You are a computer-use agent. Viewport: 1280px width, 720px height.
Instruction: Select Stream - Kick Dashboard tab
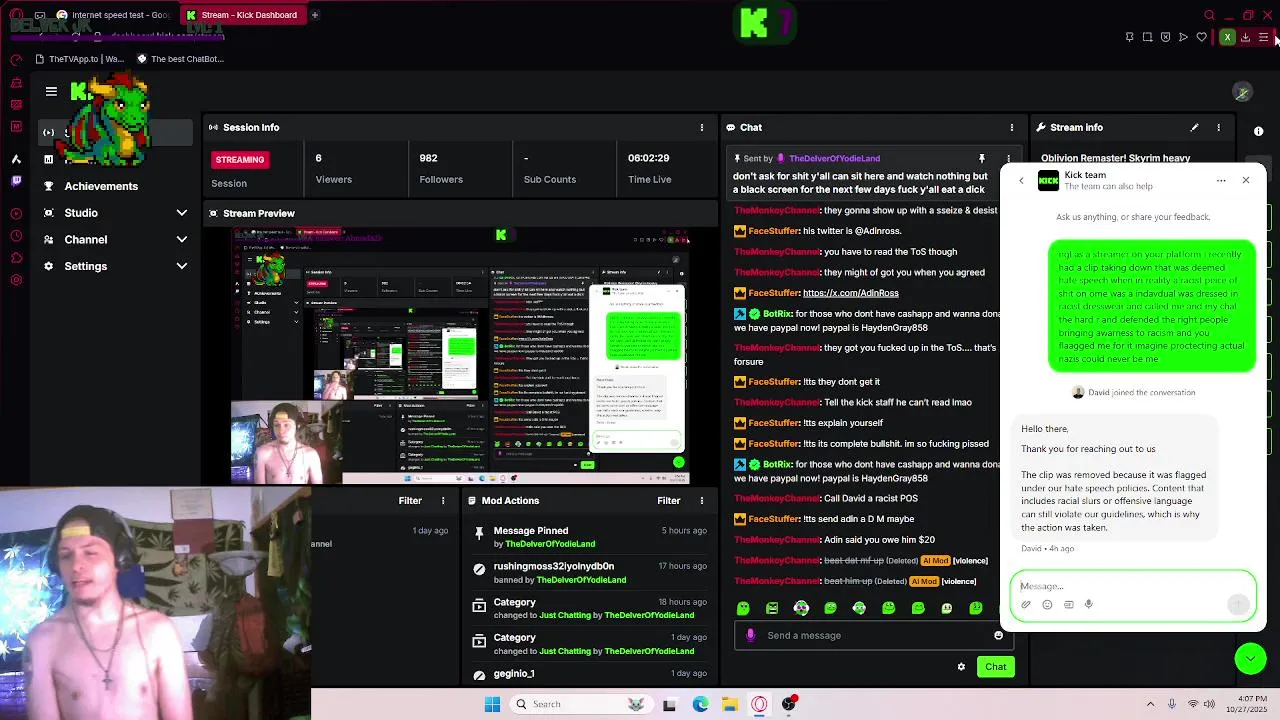(243, 15)
